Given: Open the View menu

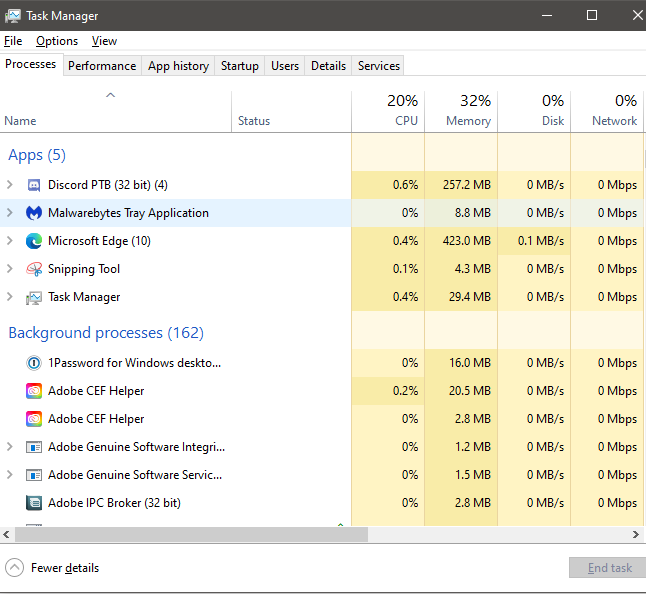Looking at the screenshot, I should (x=104, y=41).
